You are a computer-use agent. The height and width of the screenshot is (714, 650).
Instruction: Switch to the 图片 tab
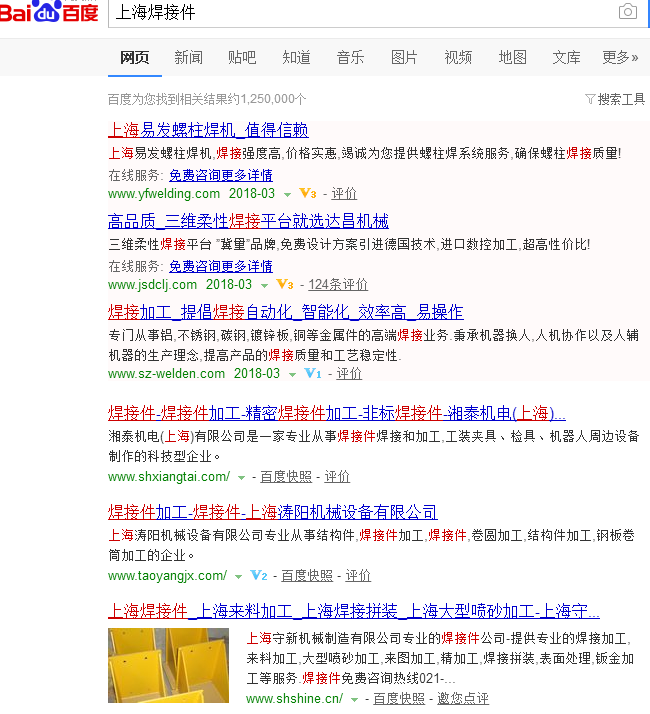pyautogui.click(x=404, y=57)
